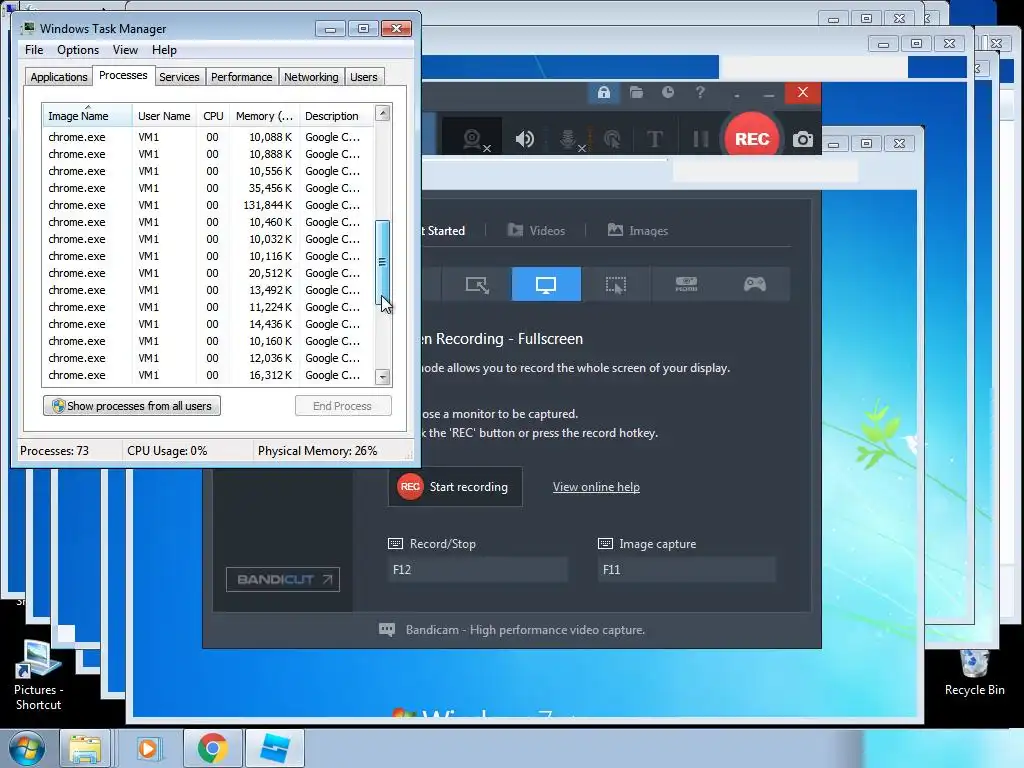The height and width of the screenshot is (768, 1024).
Task: Click the Bandicam message speech bubble icon
Action: click(387, 630)
